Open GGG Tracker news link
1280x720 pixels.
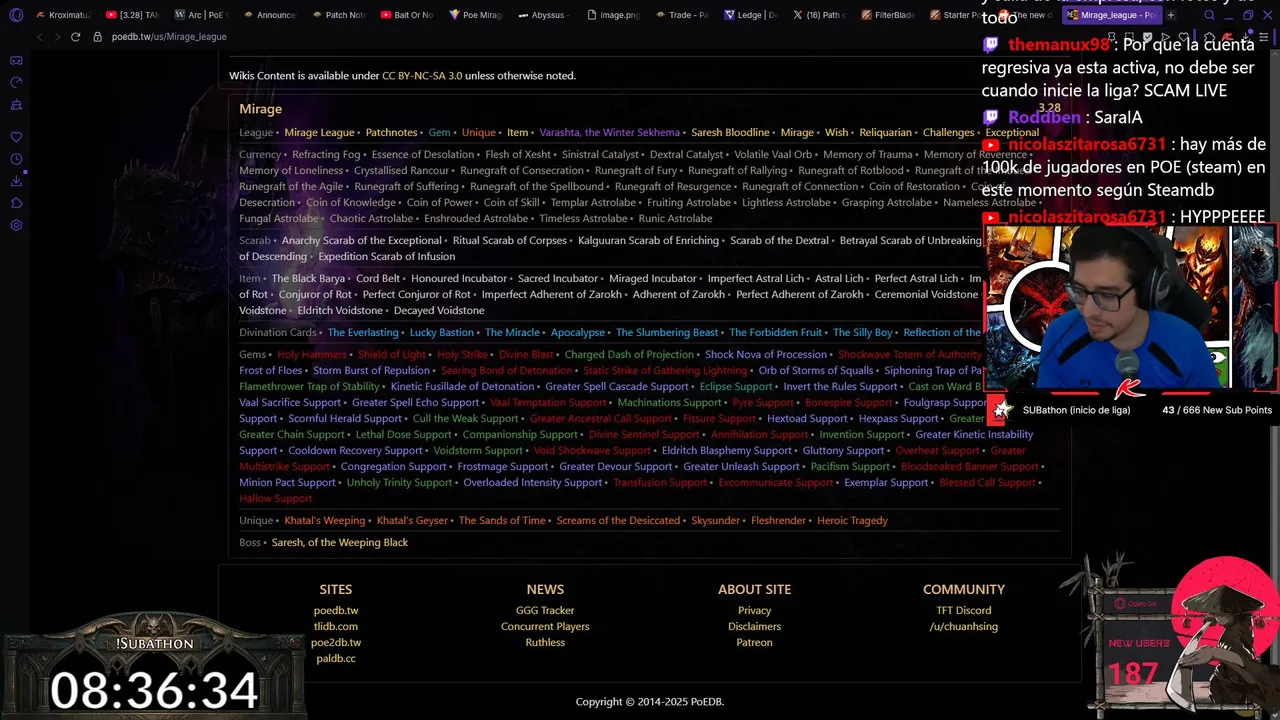pos(545,611)
